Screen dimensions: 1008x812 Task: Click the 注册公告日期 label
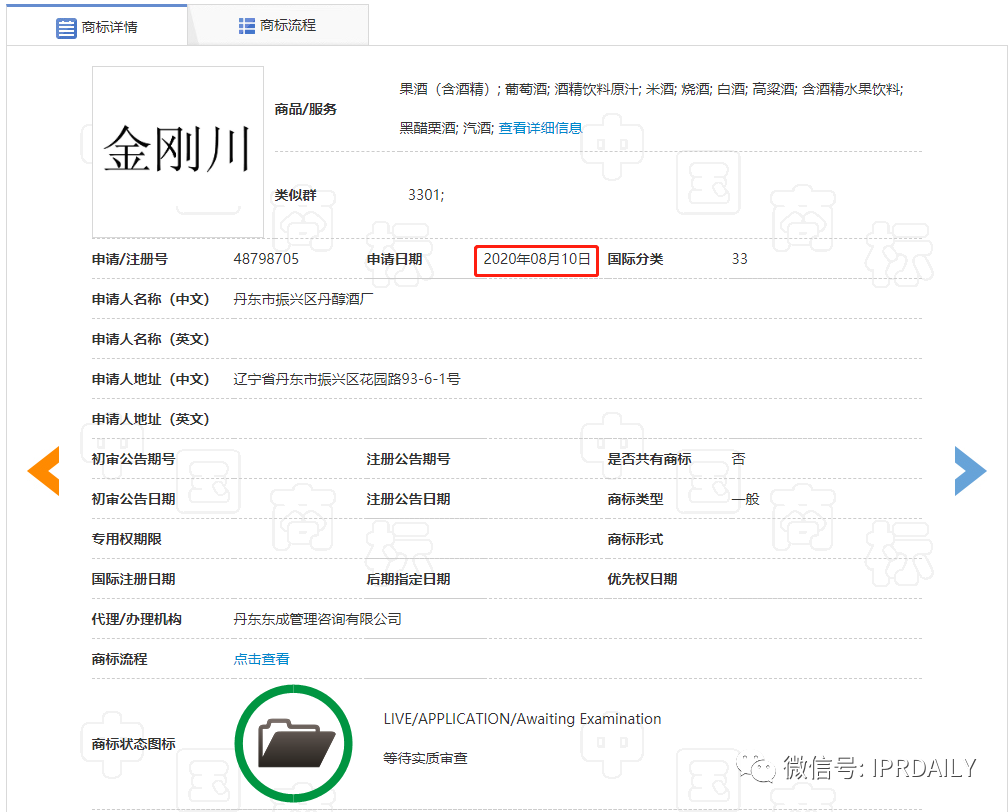coord(408,499)
